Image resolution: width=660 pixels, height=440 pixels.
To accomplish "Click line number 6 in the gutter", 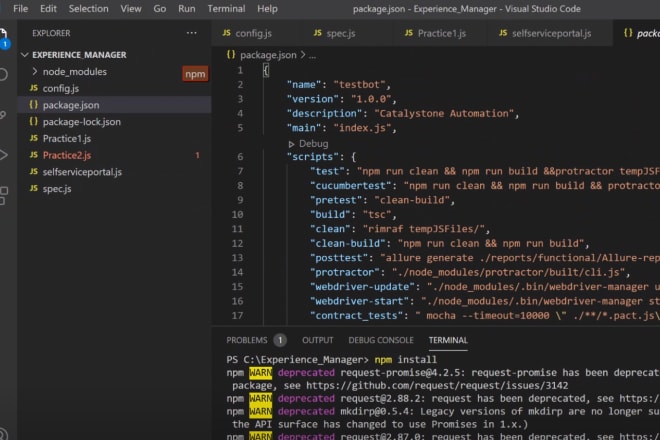I will coord(240,157).
